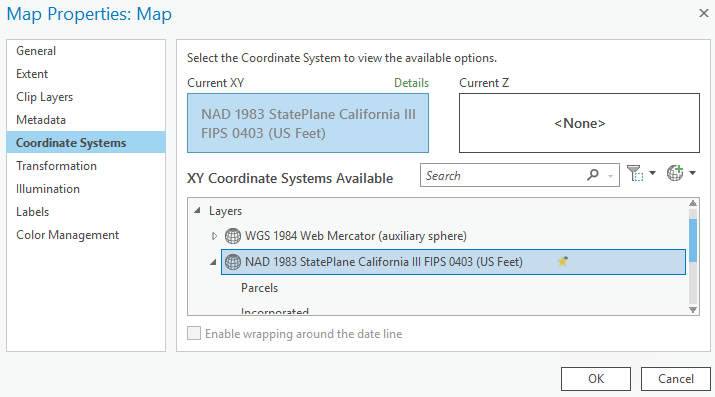The image size is (715, 397).
Task: Click the Details link
Action: pos(411,83)
